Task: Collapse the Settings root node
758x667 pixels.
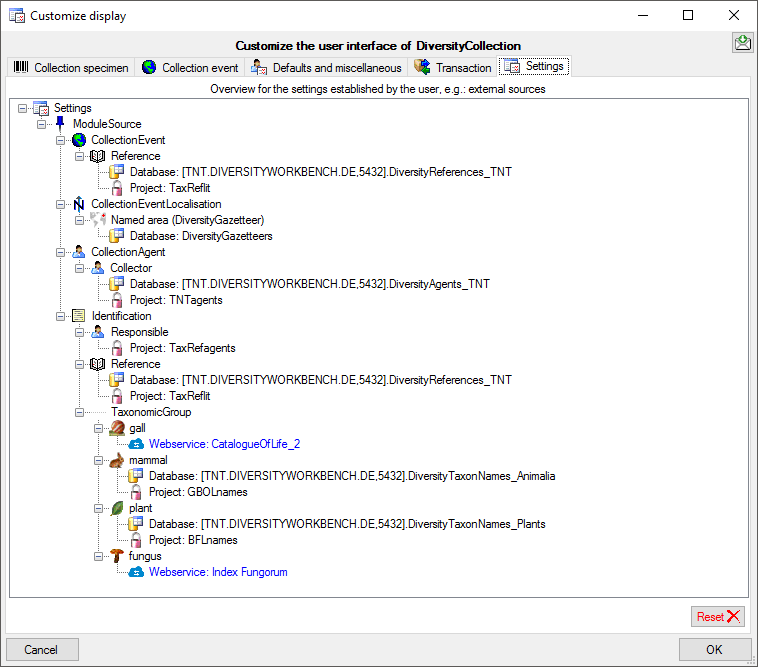Action: 22,108
